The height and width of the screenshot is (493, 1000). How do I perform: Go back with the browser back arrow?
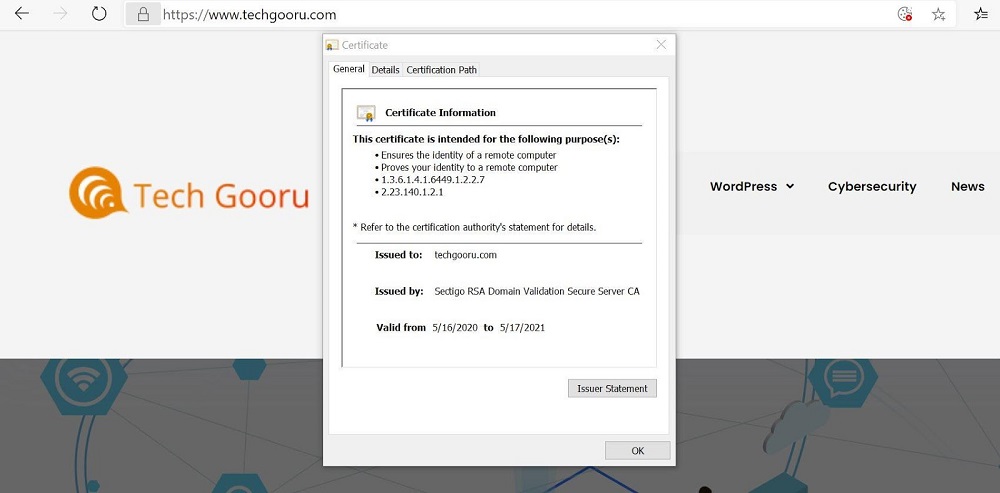(22, 14)
